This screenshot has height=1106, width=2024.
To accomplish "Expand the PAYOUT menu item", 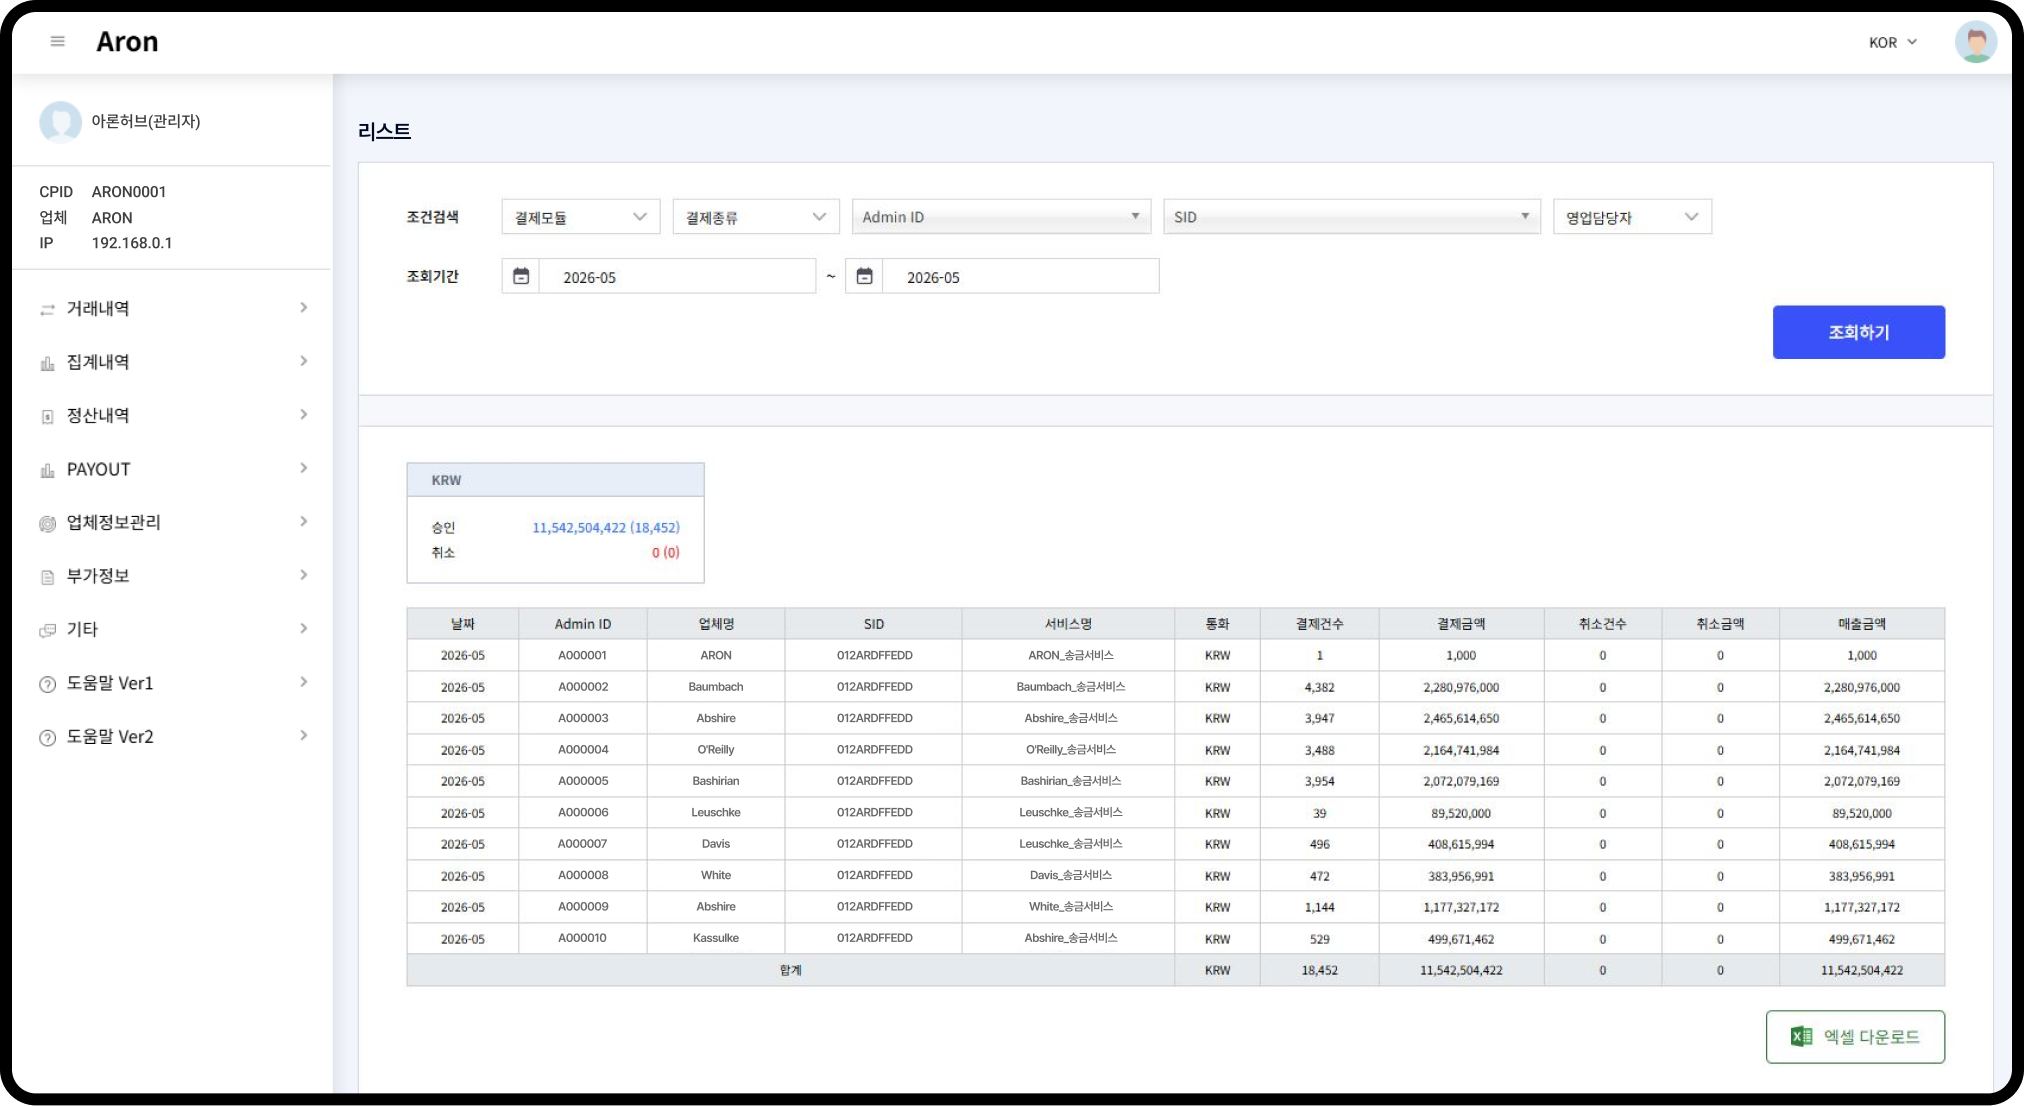I will pyautogui.click(x=172, y=469).
